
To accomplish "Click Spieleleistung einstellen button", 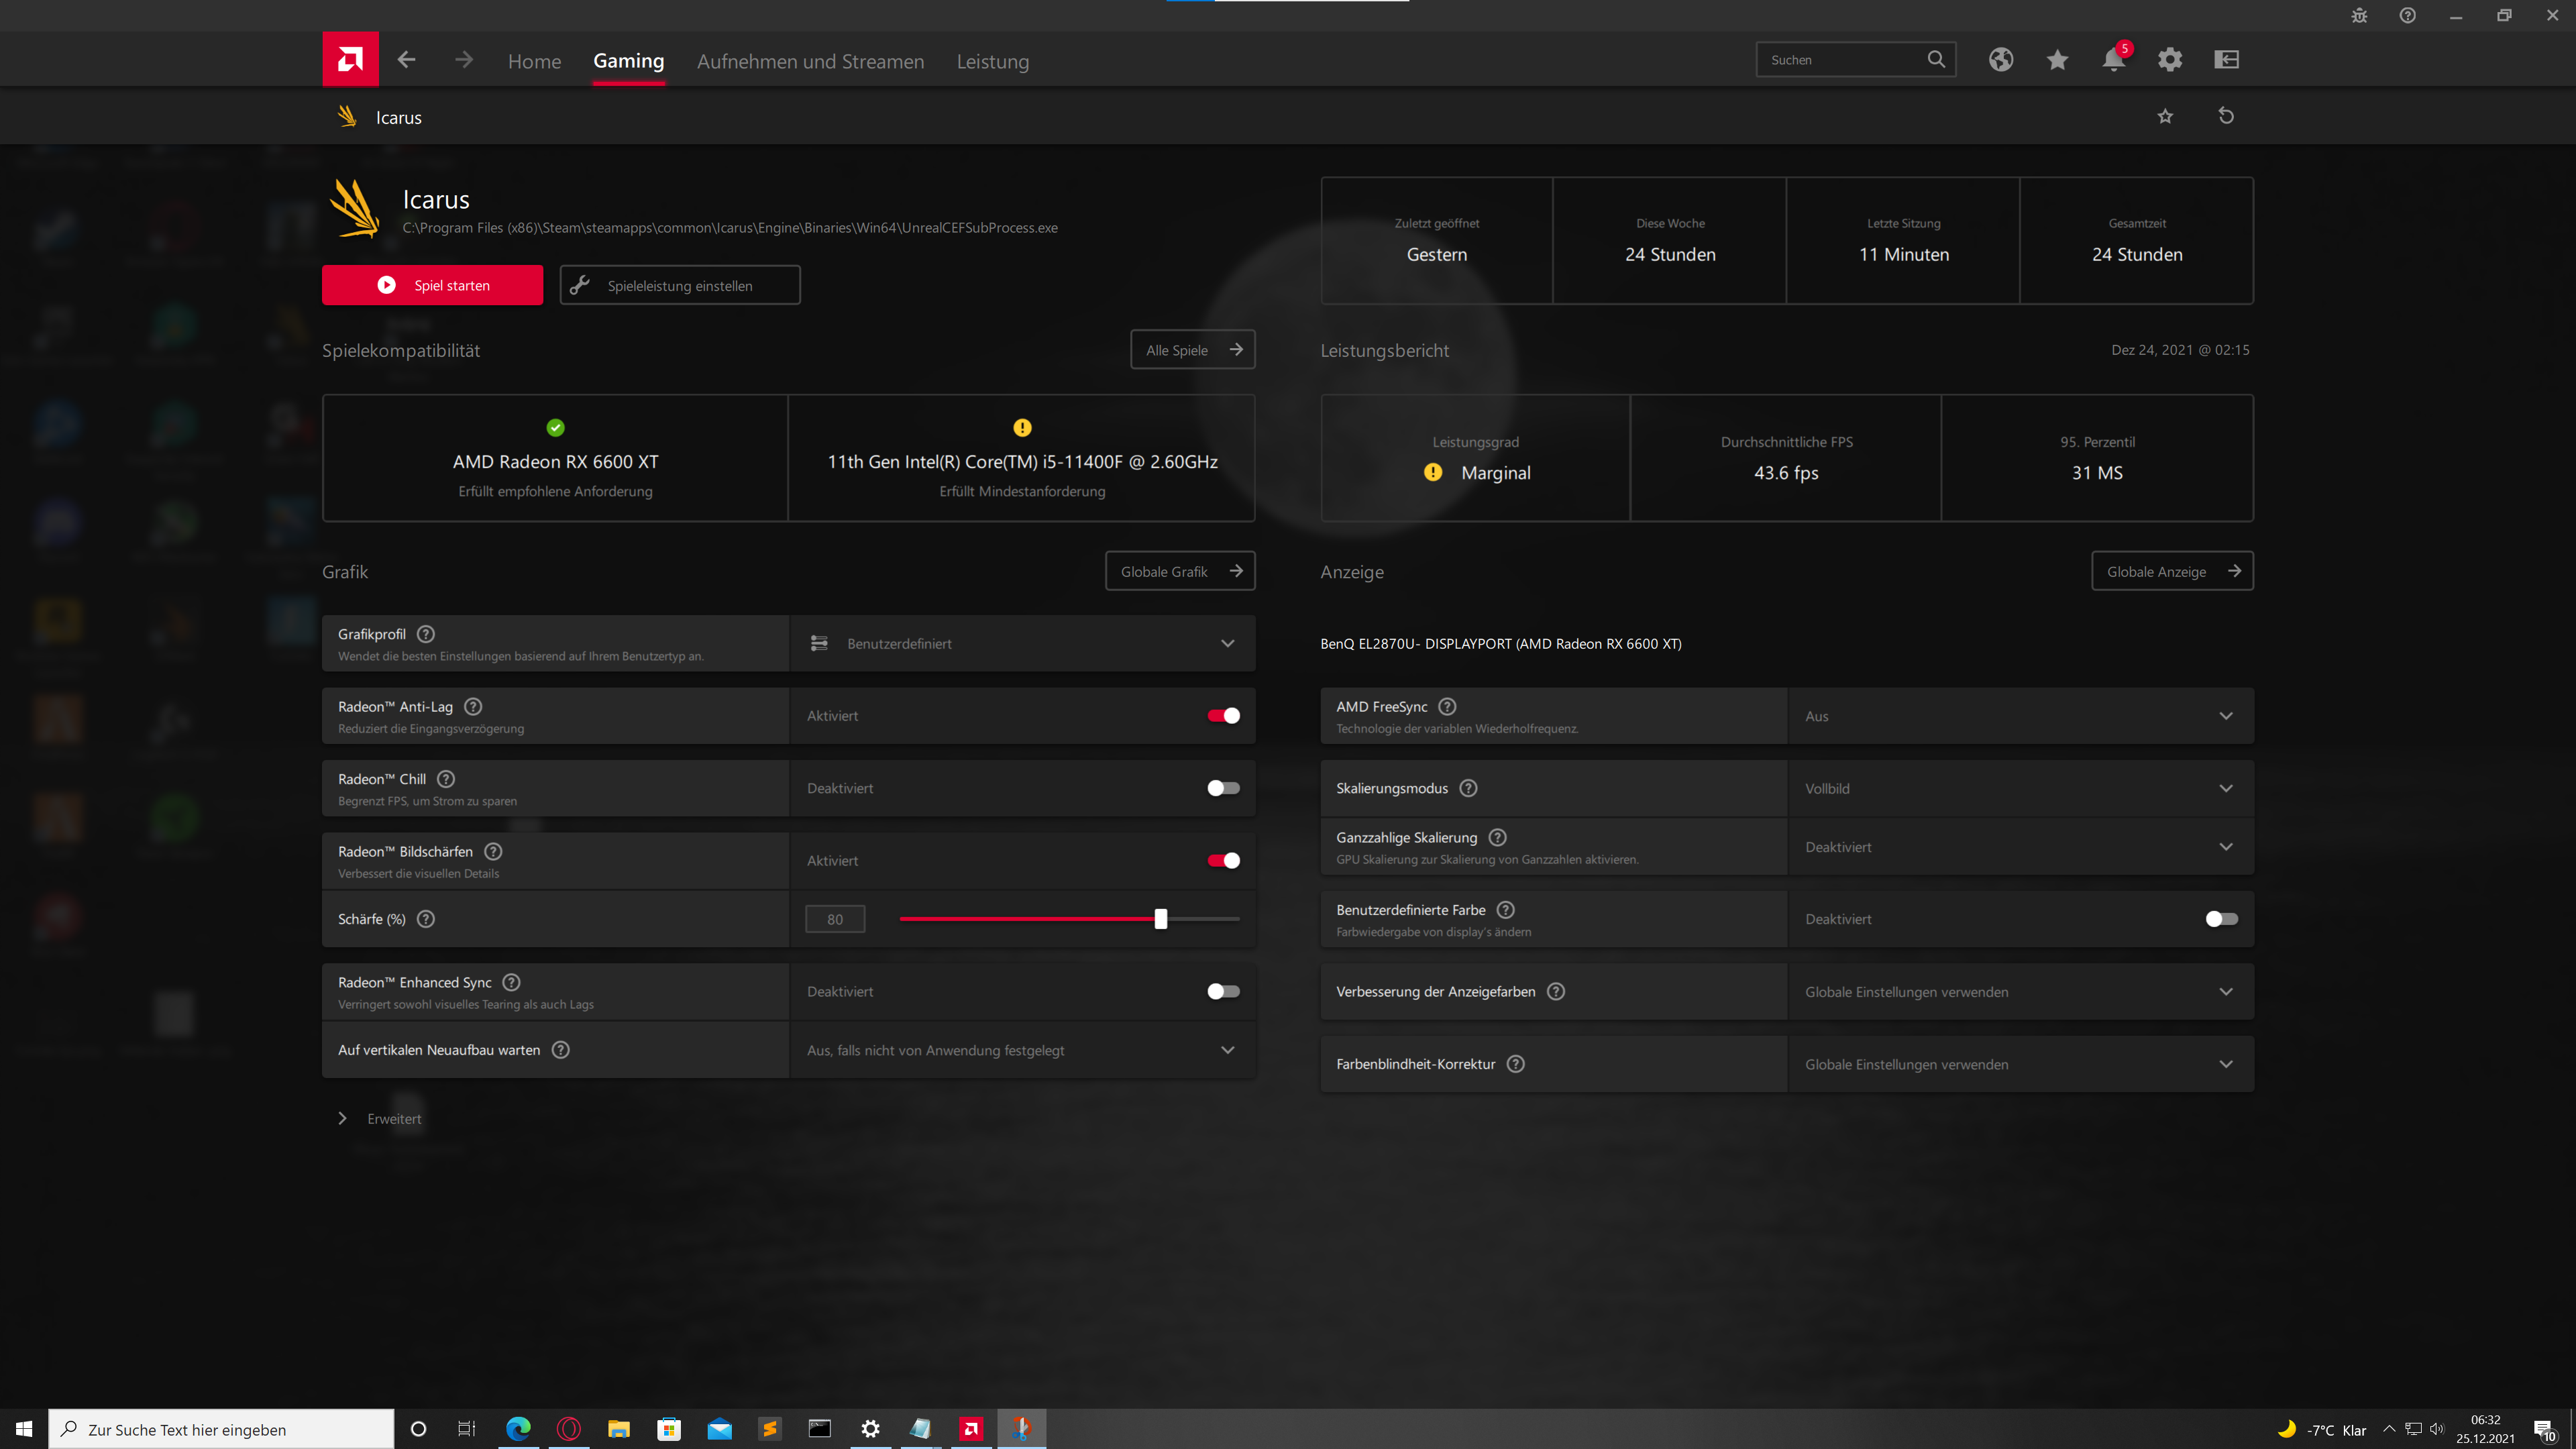I will coord(680,285).
